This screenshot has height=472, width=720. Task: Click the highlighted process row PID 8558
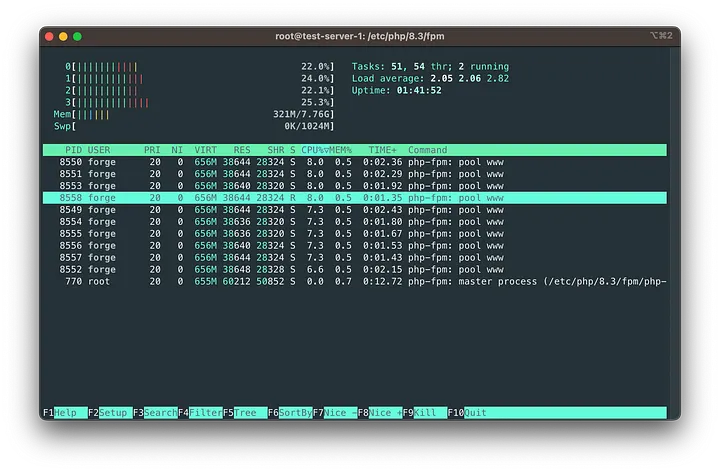355,198
